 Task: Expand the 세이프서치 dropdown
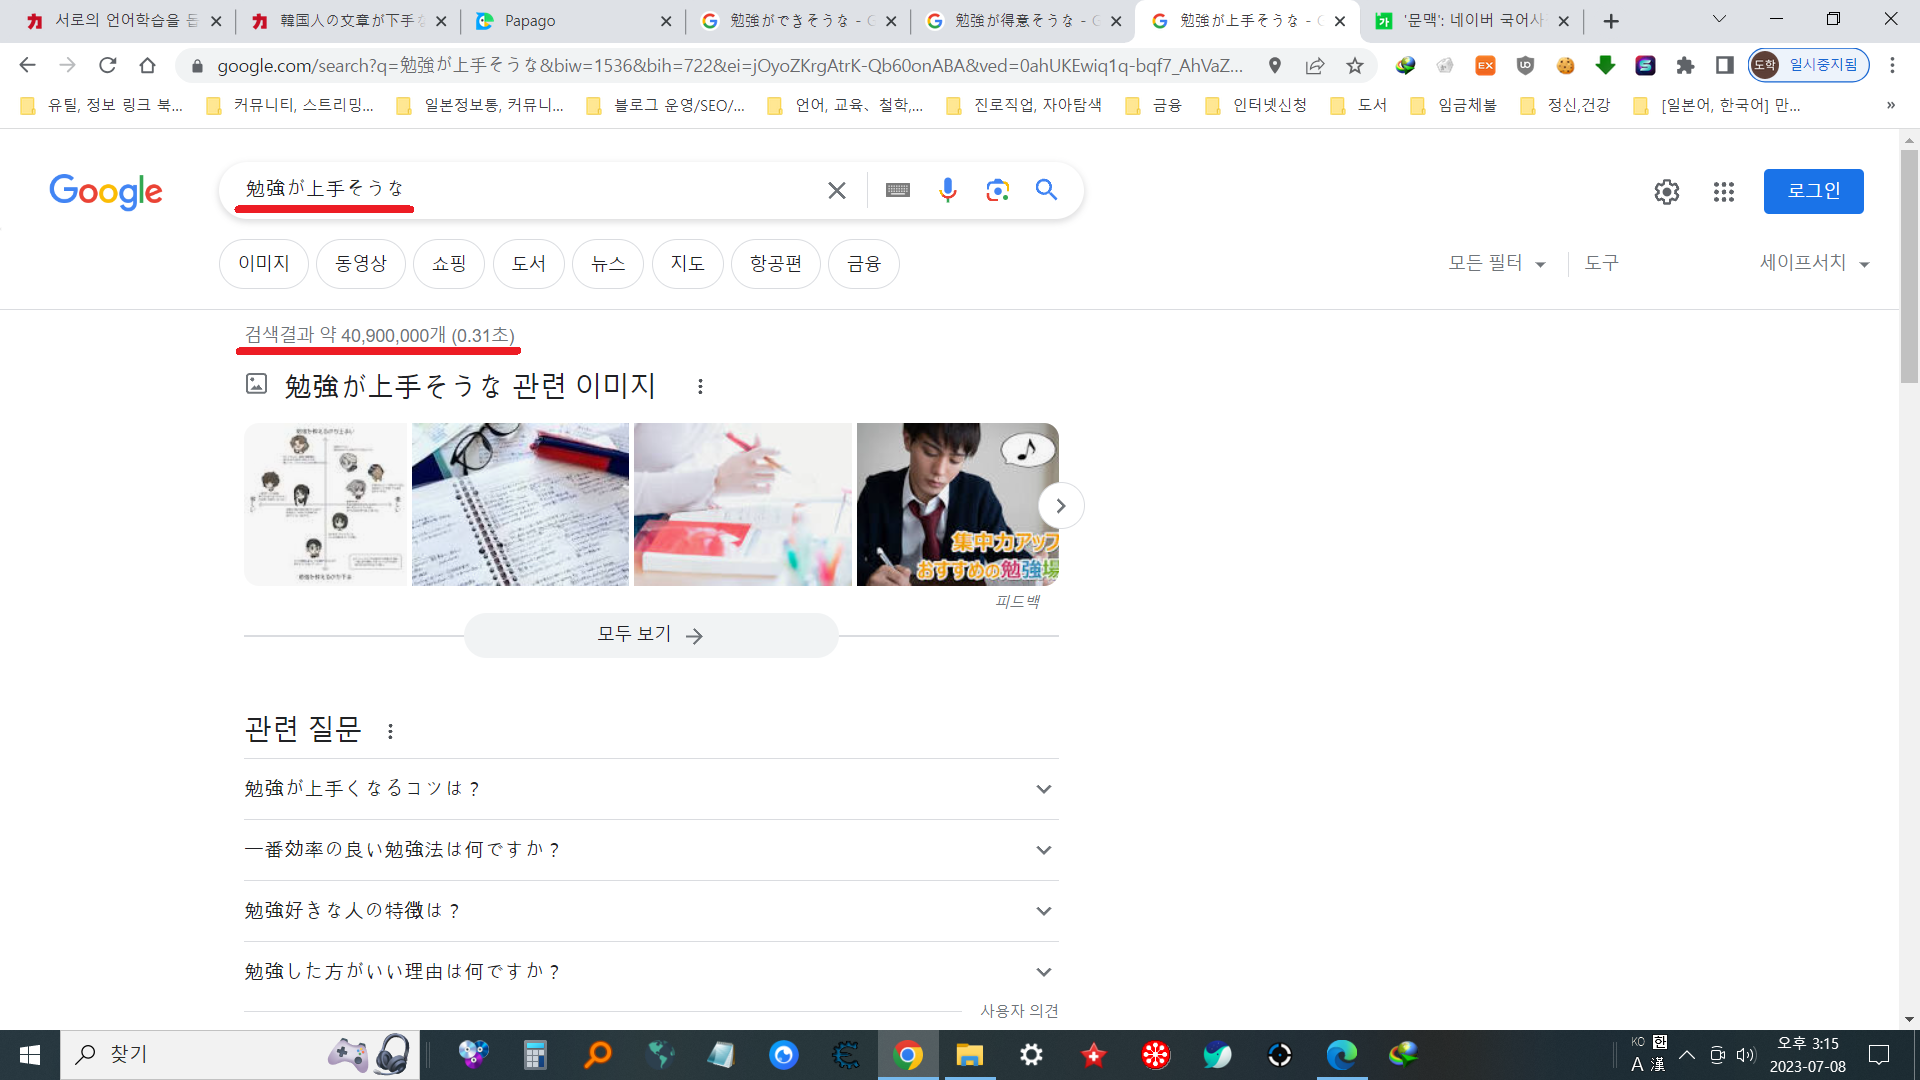(1814, 263)
